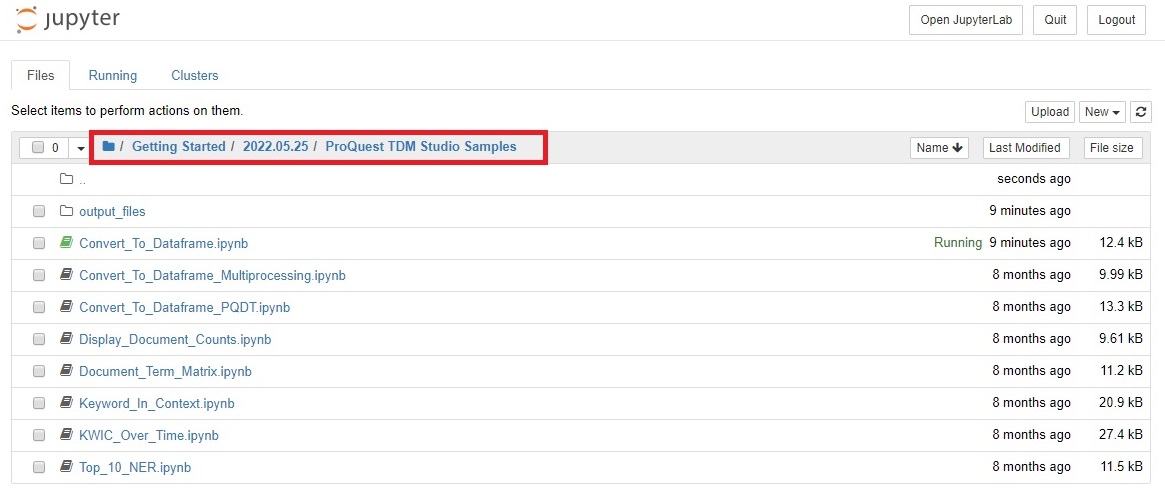The width and height of the screenshot is (1165, 495).
Task: Open KWIC_Over_Time.ipynb notebook
Action: click(149, 436)
